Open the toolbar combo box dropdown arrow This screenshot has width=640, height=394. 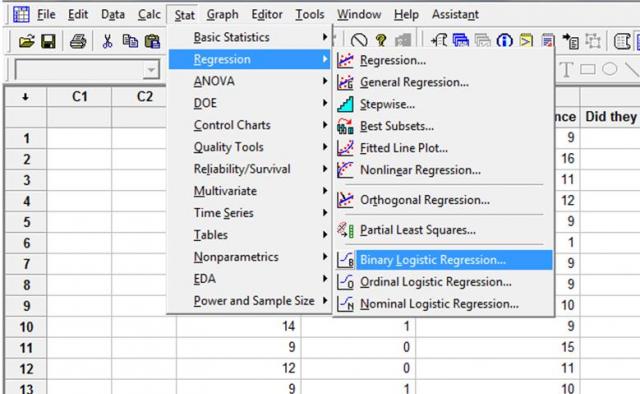point(151,70)
